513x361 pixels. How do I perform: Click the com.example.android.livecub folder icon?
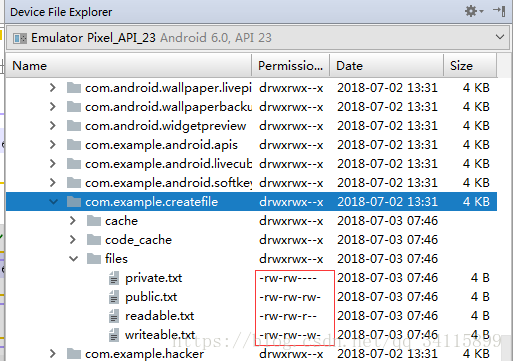[x=74, y=164]
